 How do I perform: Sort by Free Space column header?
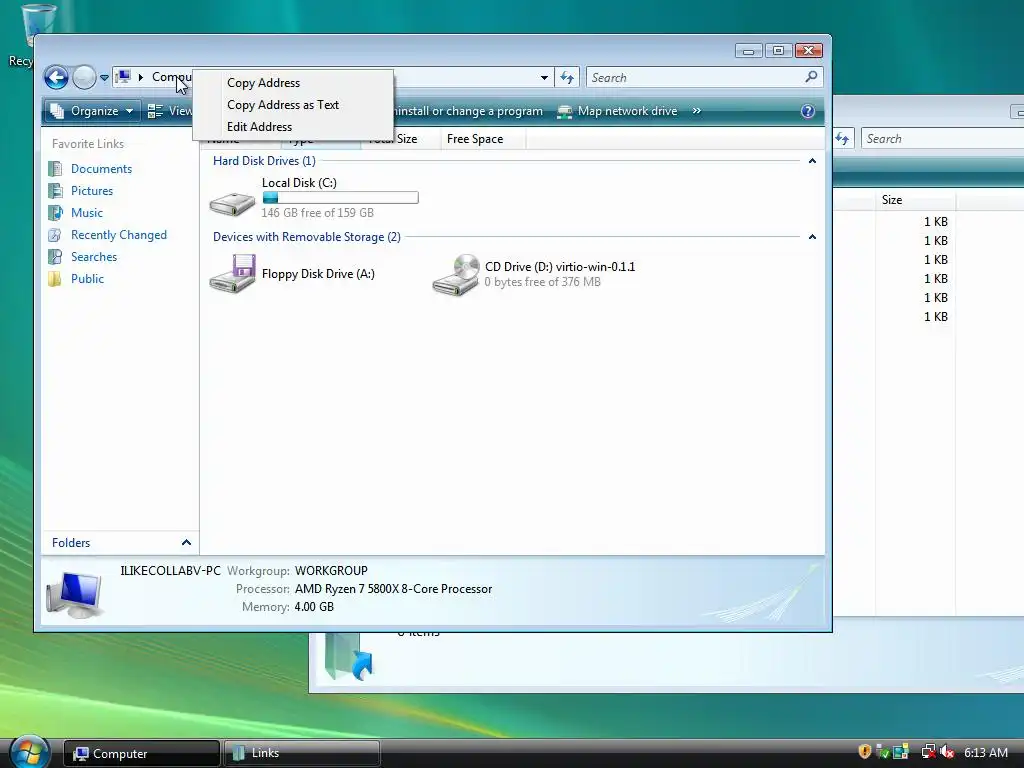[483, 139]
